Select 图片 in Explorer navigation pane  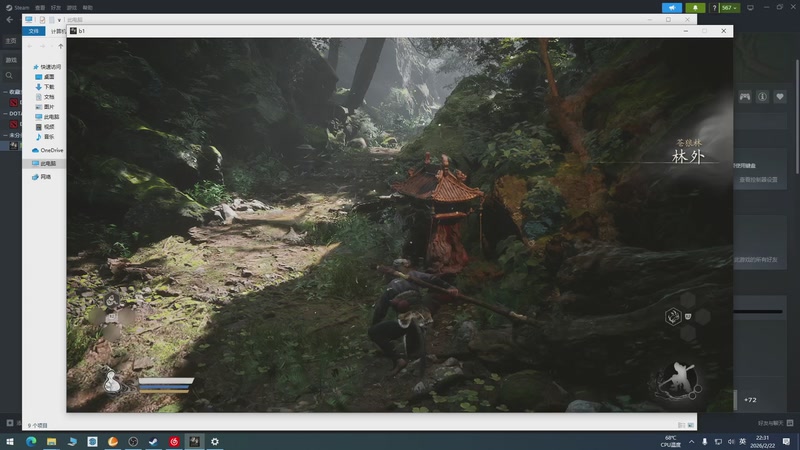[x=45, y=107]
